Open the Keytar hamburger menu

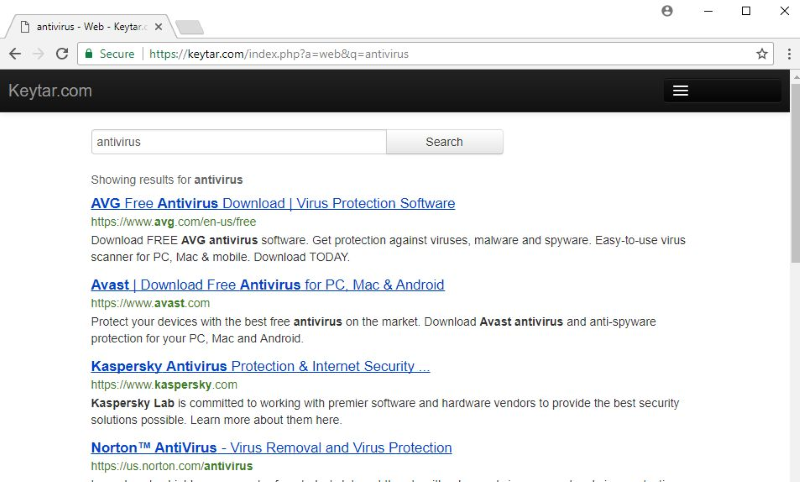(x=681, y=91)
